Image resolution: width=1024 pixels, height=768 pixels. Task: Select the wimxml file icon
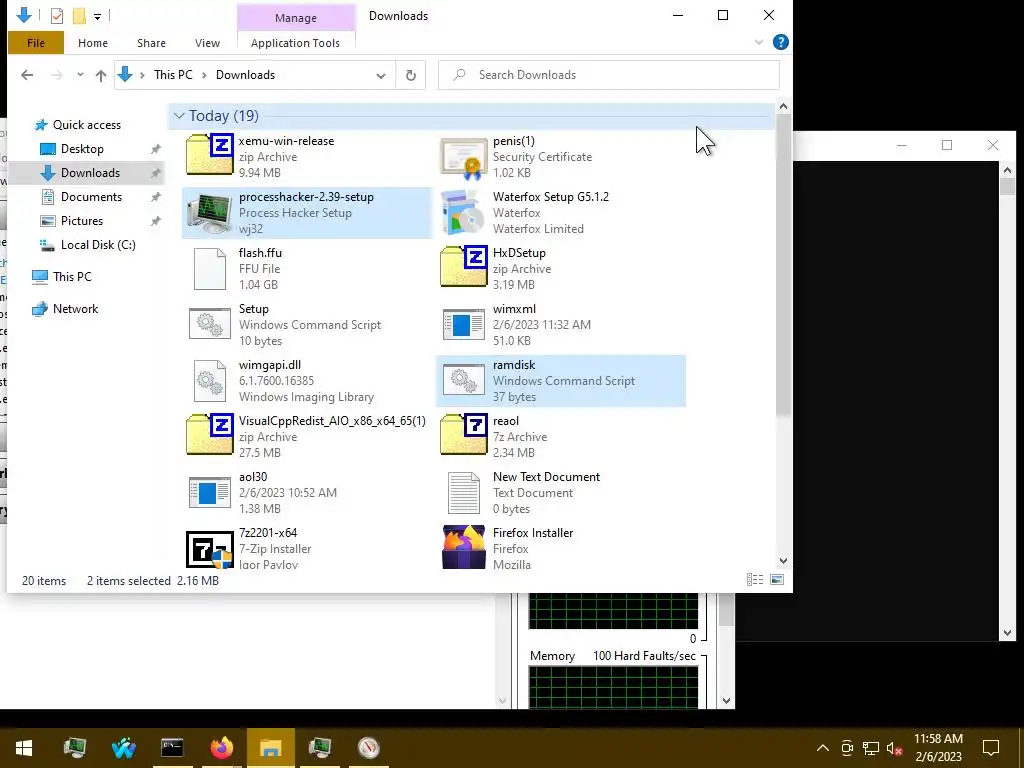[464, 325]
